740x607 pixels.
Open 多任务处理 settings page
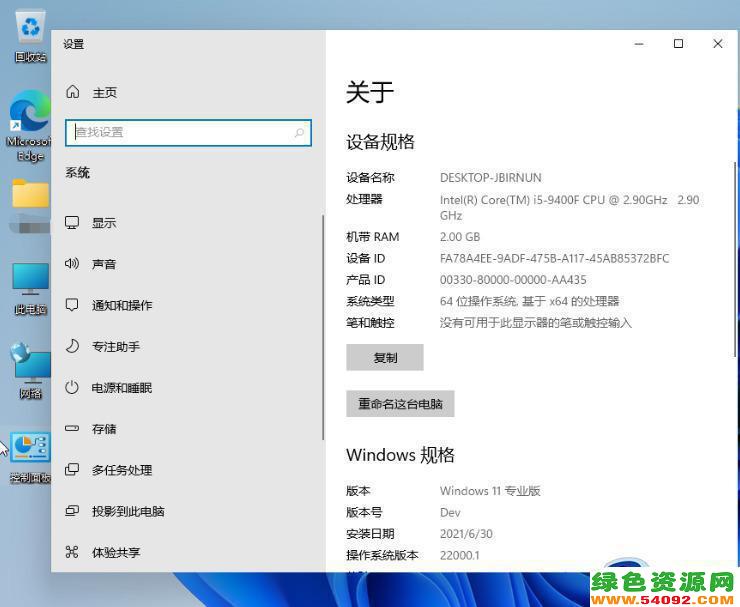click(122, 470)
